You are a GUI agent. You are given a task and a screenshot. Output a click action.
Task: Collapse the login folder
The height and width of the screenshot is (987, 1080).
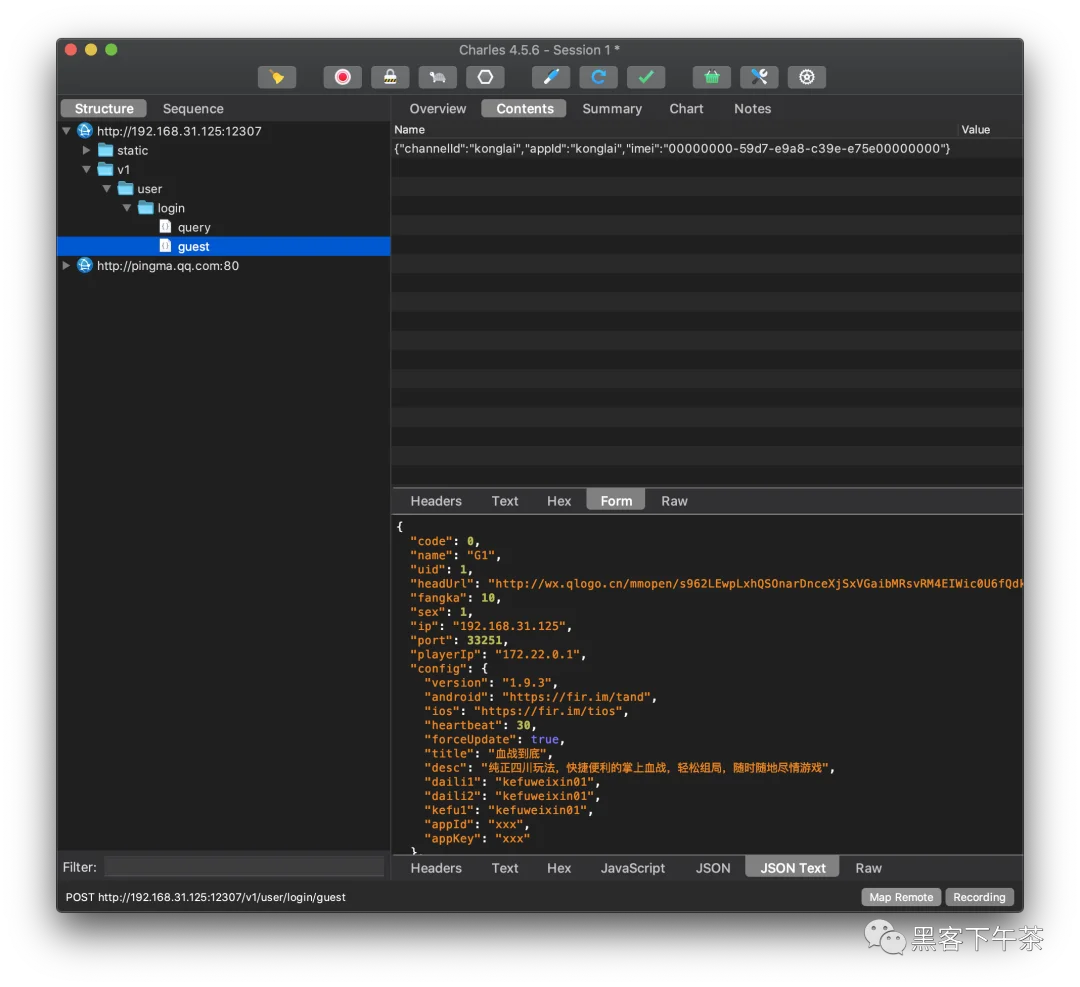127,208
